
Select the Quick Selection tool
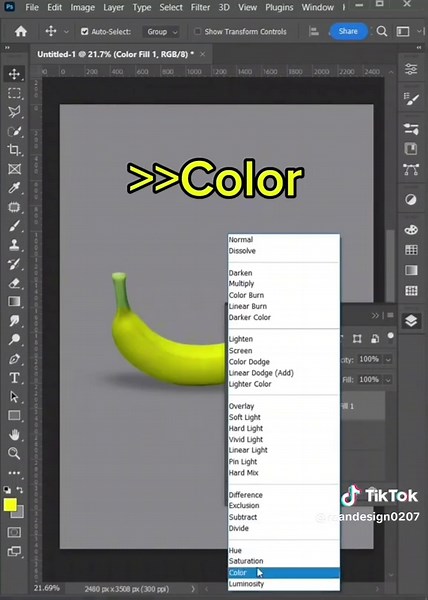pos(14,131)
